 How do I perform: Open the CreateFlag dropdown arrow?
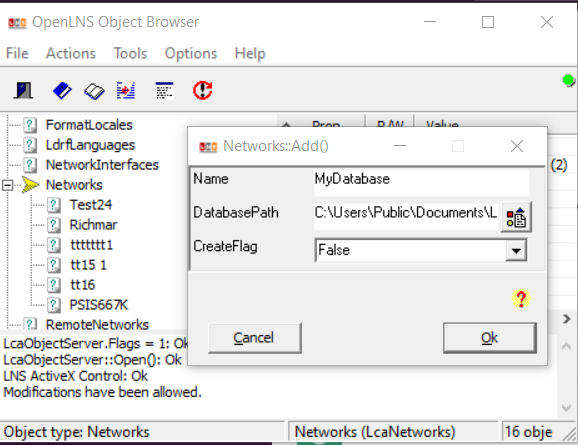point(516,250)
